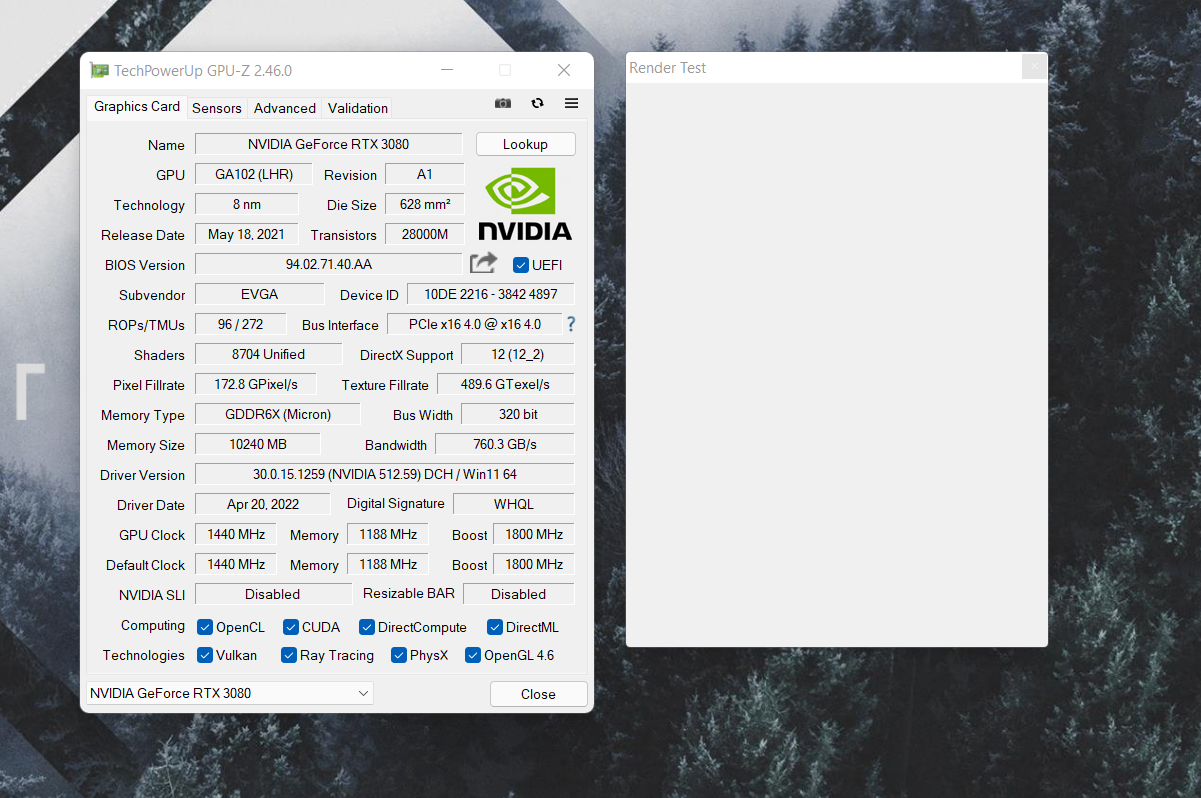
Task: Switch to the Sensors tab
Action: point(217,108)
